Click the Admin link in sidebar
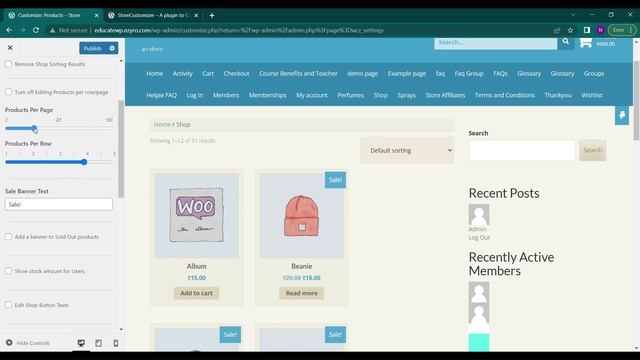 coord(478,229)
